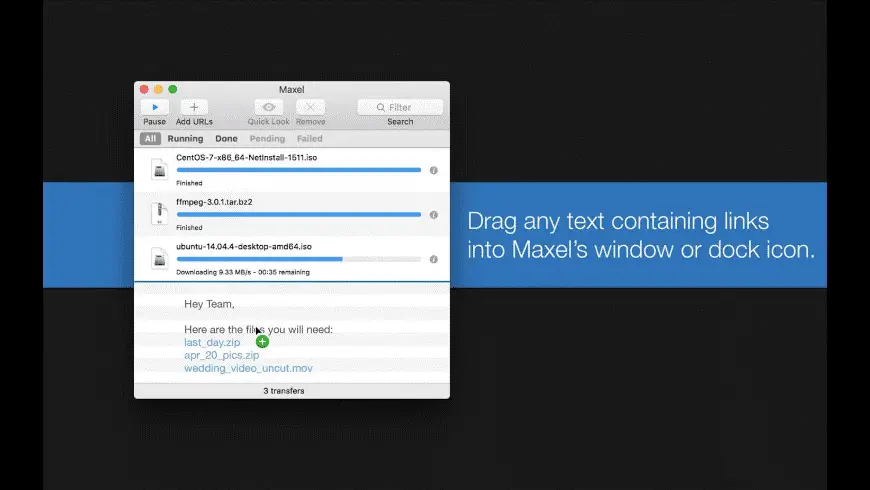Open info for ffmpeg-3.0.1.tar.bz2
The width and height of the screenshot is (870, 490).
434,215
